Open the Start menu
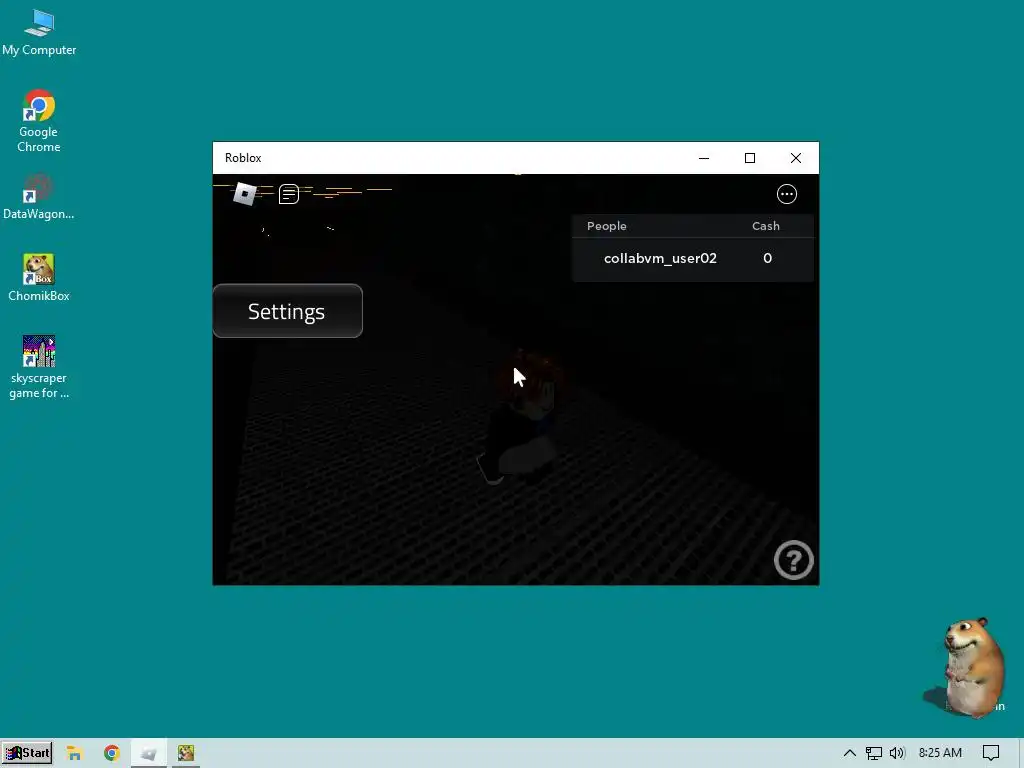Screen dimensions: 1024x768 (27, 753)
